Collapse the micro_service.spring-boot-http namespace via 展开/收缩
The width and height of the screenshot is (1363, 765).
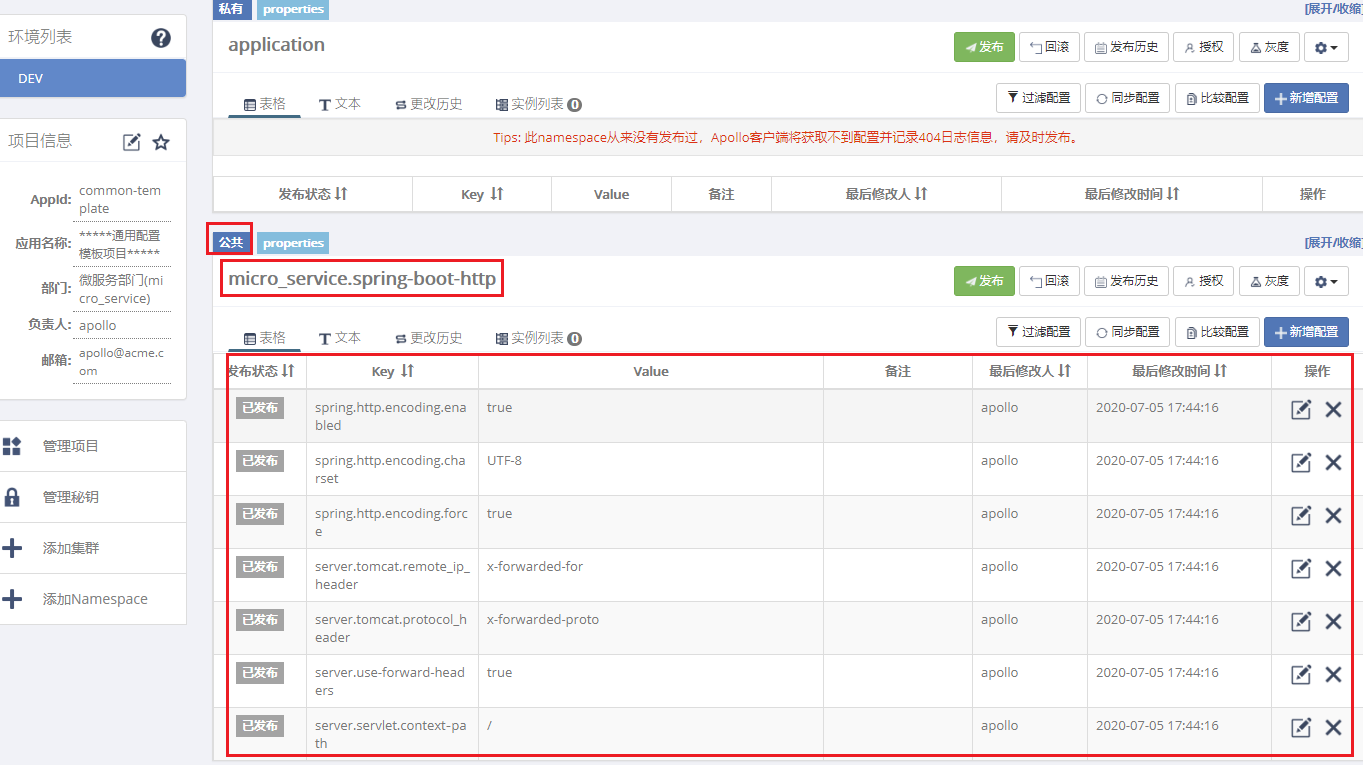click(1333, 242)
